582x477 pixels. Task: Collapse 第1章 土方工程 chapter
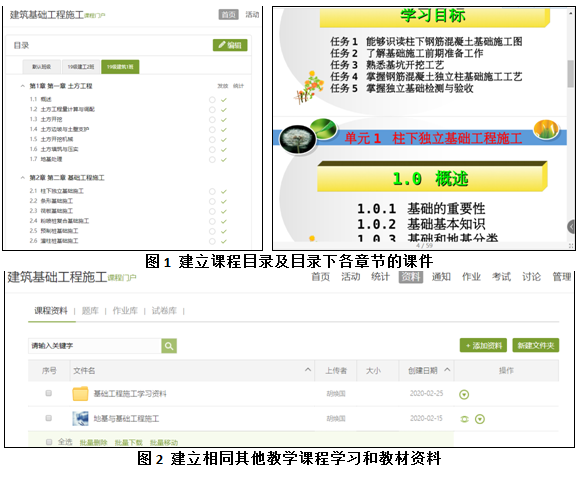click(23, 86)
